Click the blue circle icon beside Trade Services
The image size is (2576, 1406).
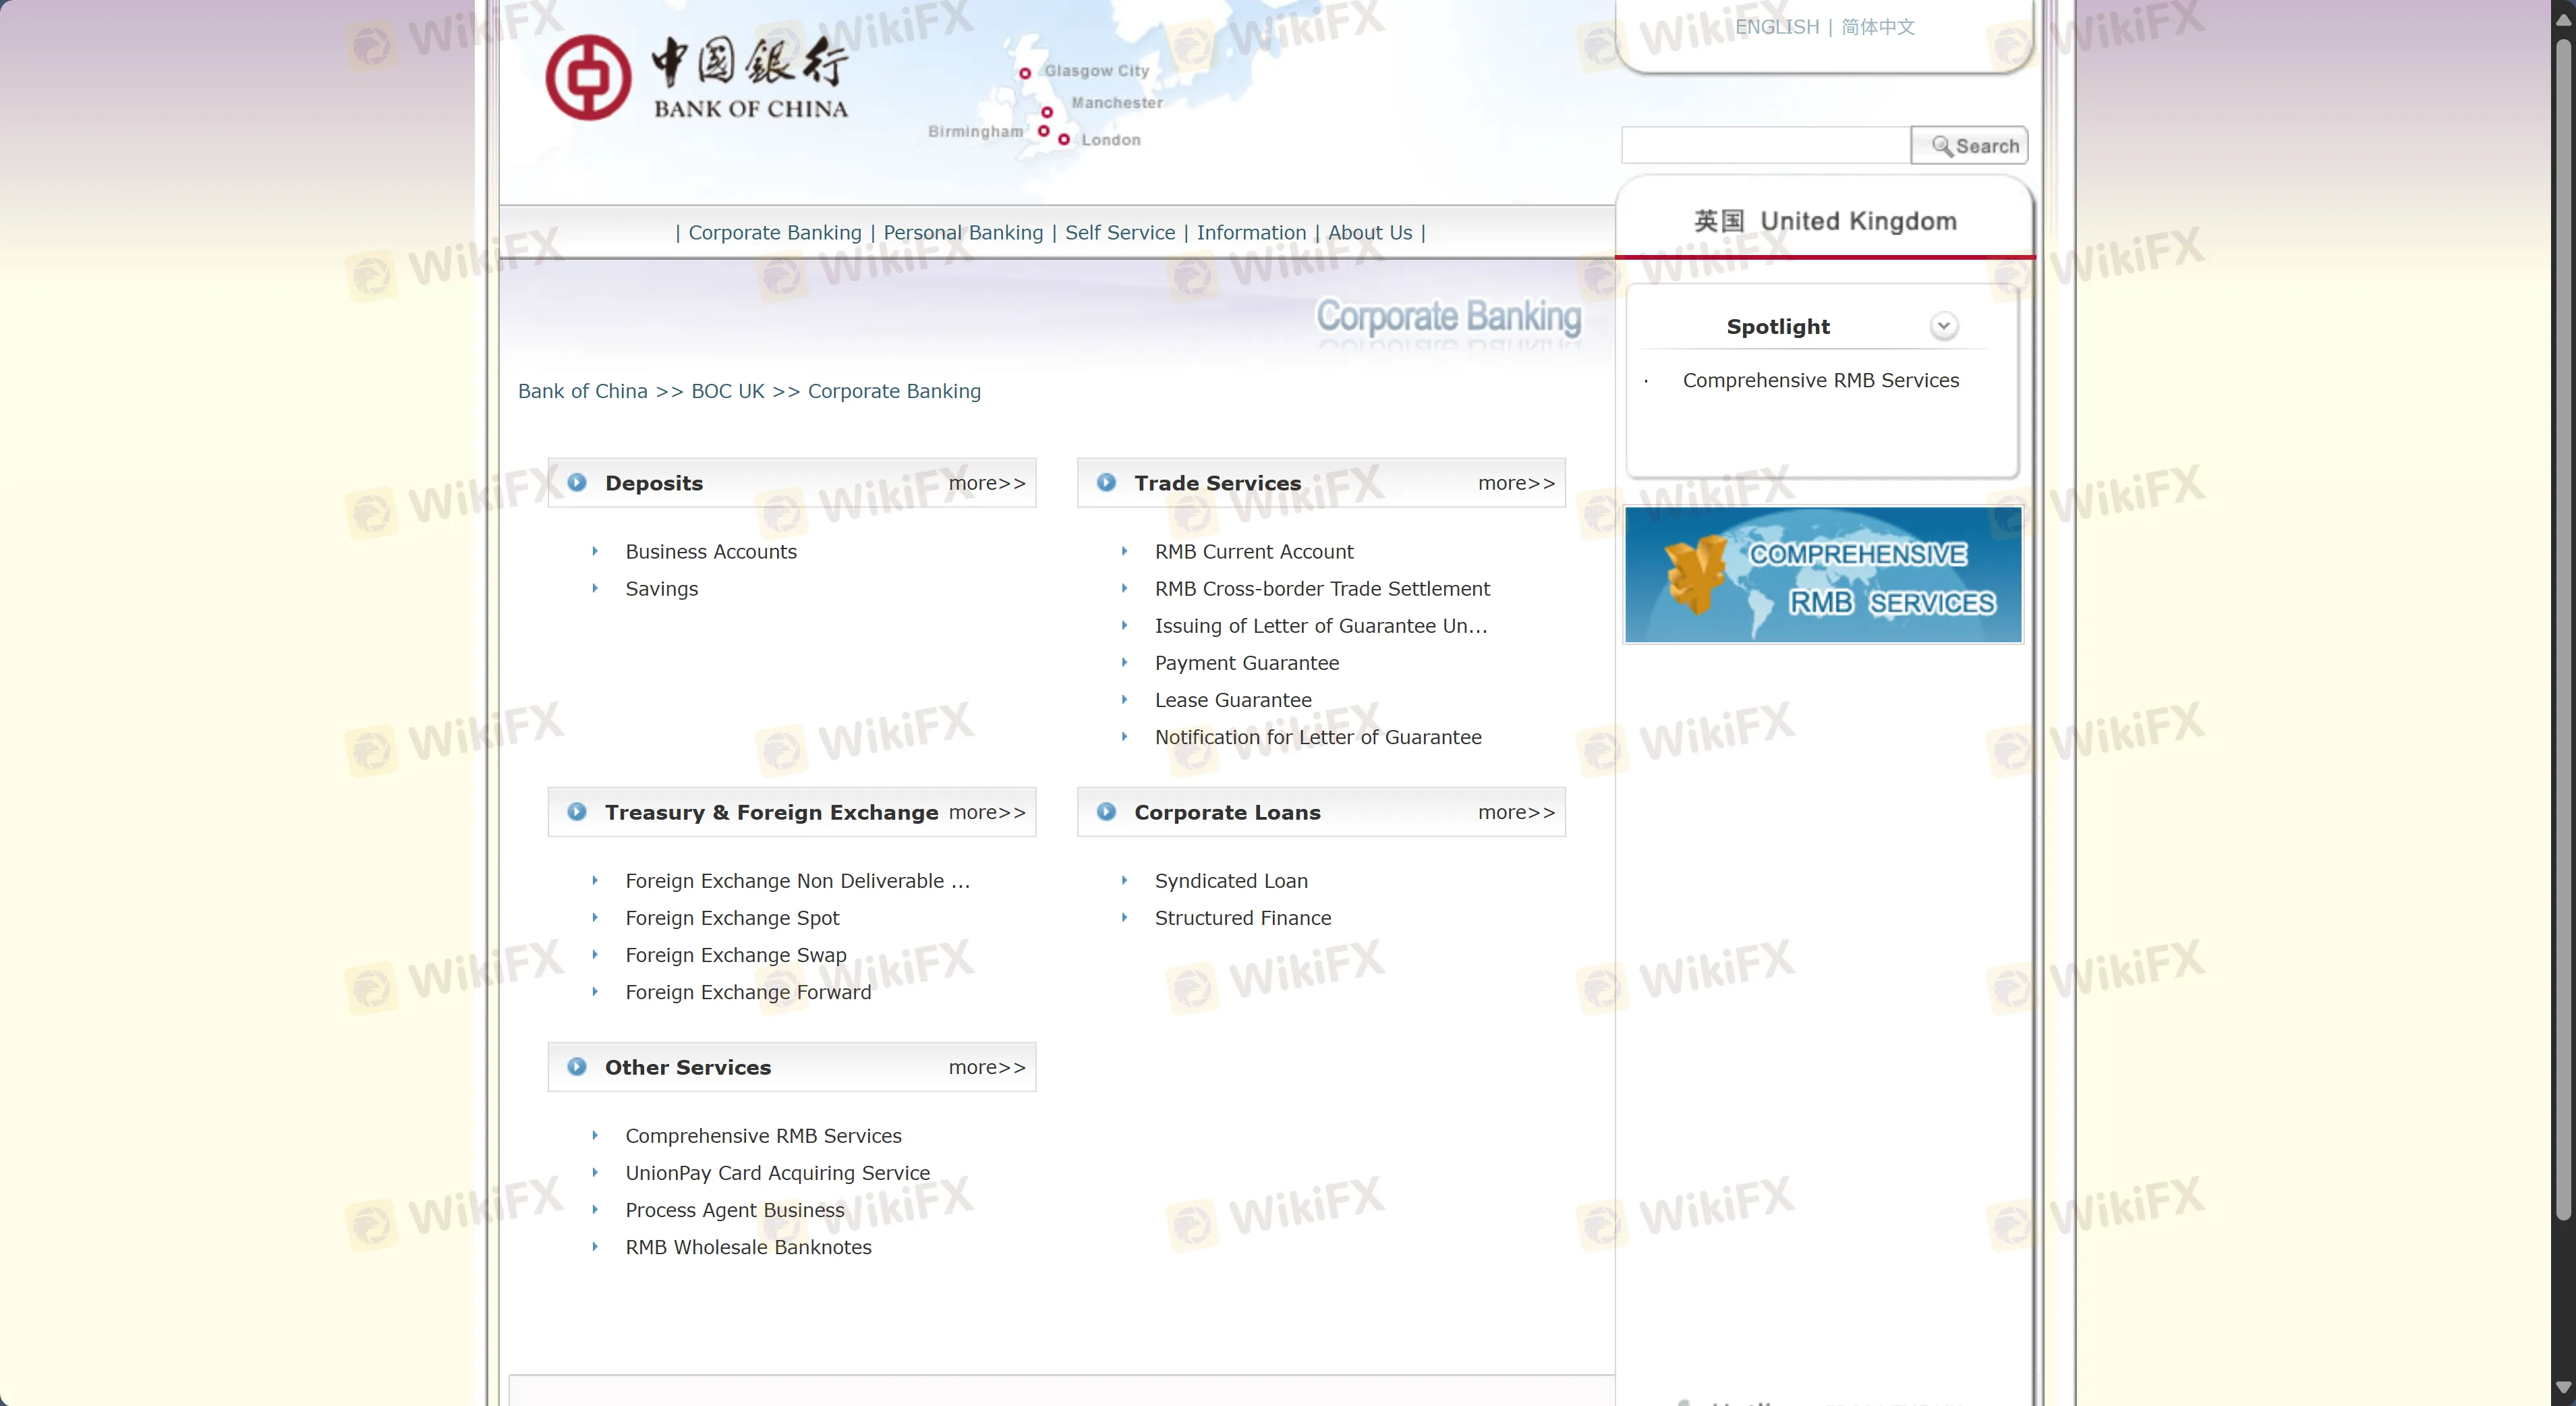tap(1106, 482)
